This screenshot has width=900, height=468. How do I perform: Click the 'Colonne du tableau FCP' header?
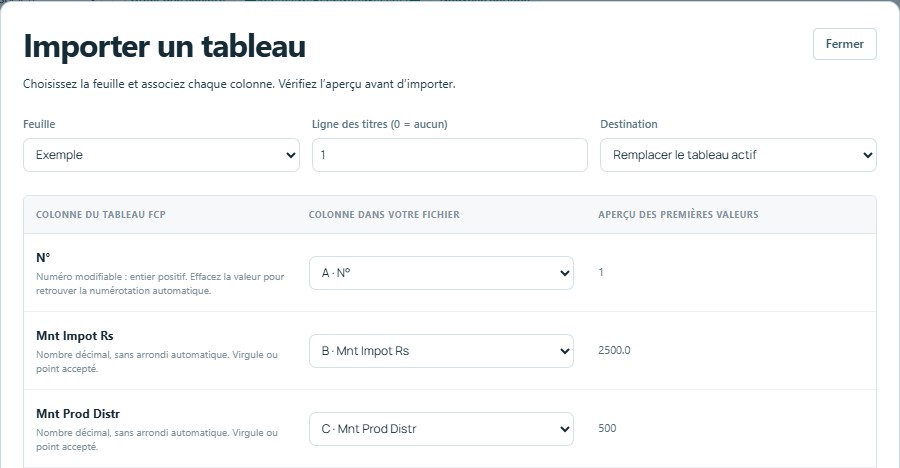coord(100,215)
